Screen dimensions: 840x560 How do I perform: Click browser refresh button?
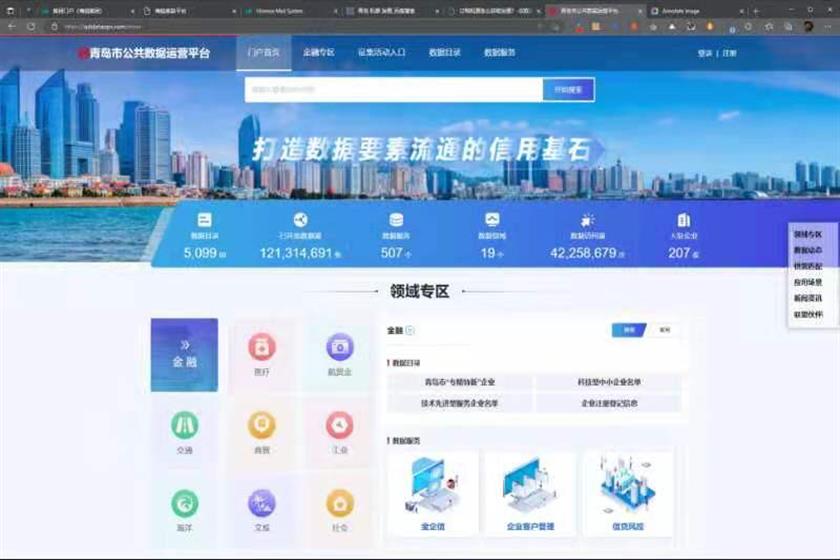(32, 26)
